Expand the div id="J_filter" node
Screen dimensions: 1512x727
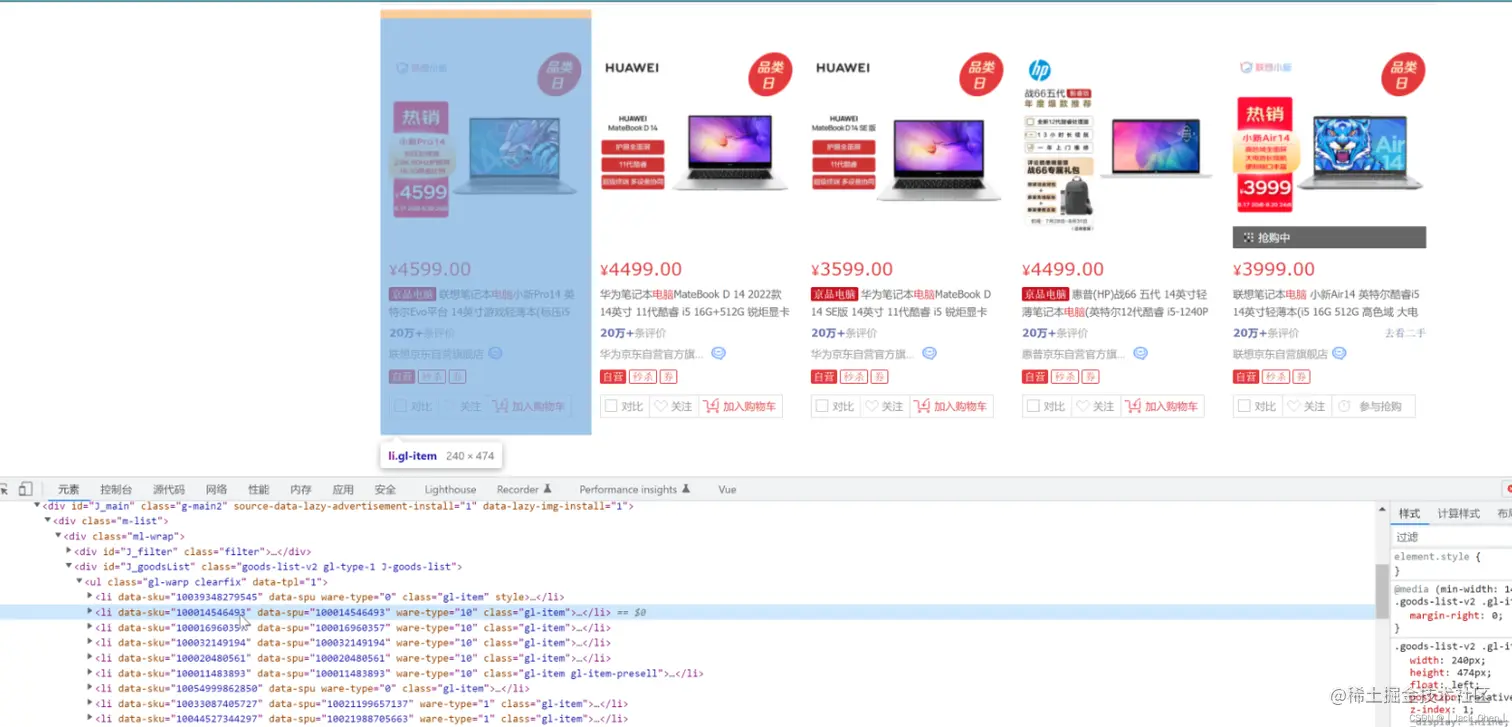[x=69, y=551]
